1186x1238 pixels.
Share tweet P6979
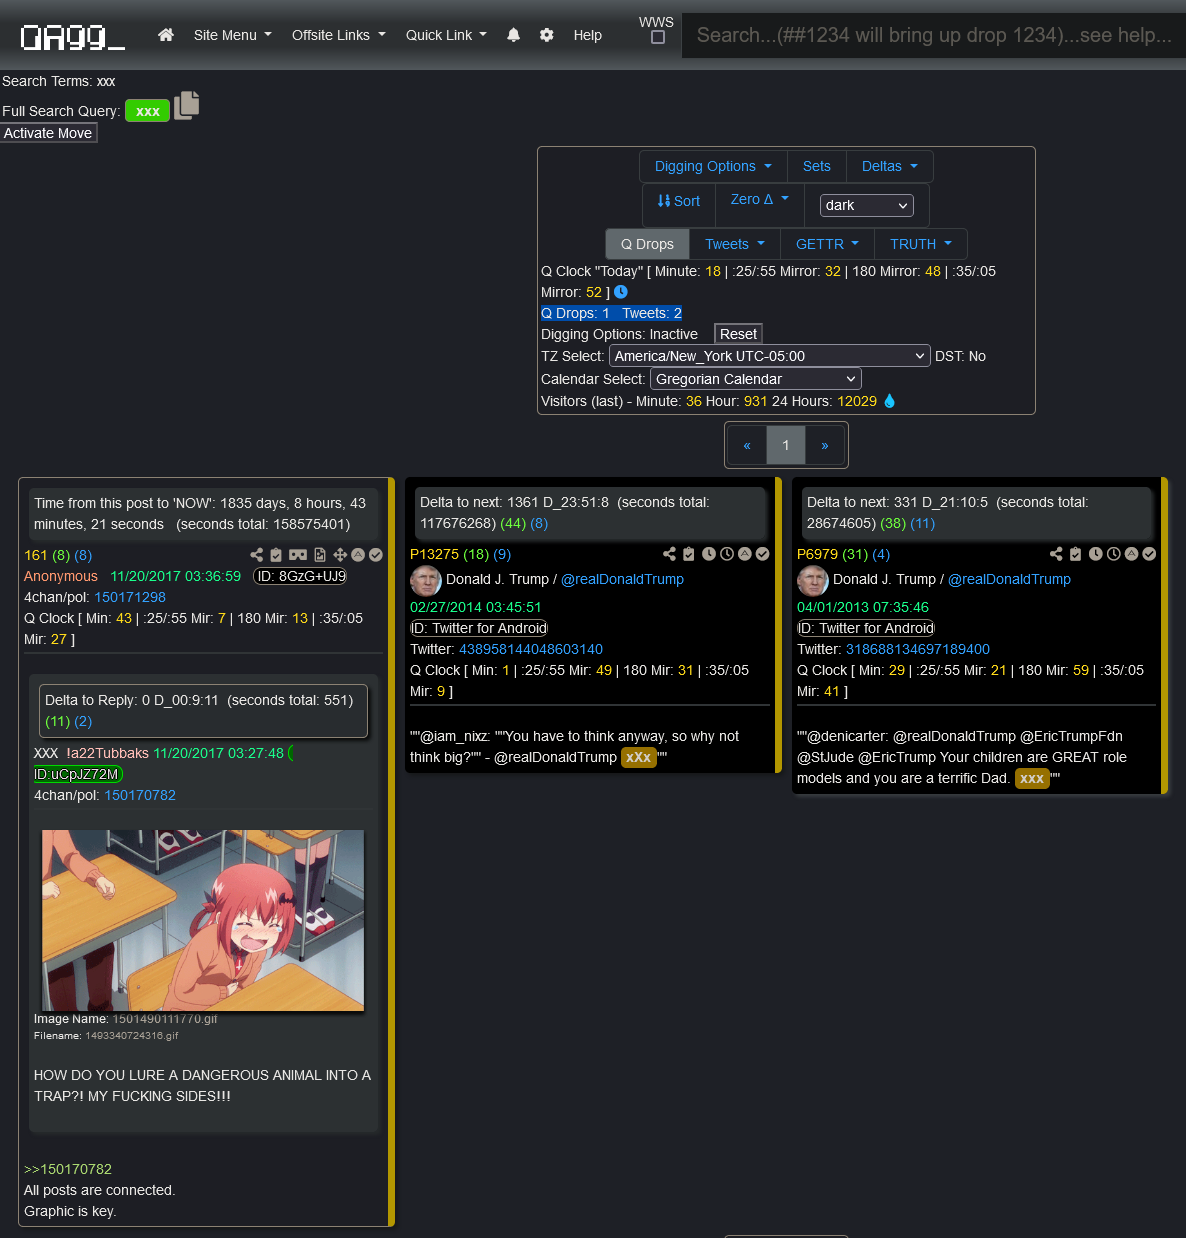(x=1056, y=554)
